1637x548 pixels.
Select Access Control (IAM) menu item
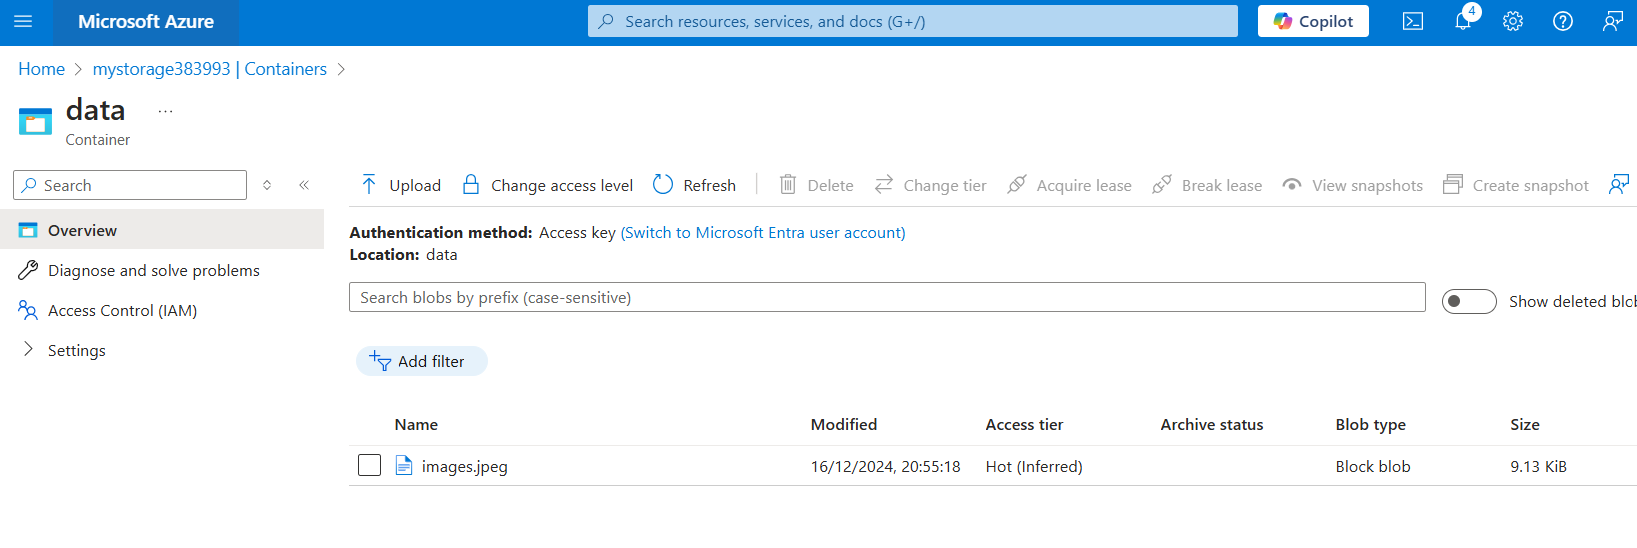coord(122,310)
